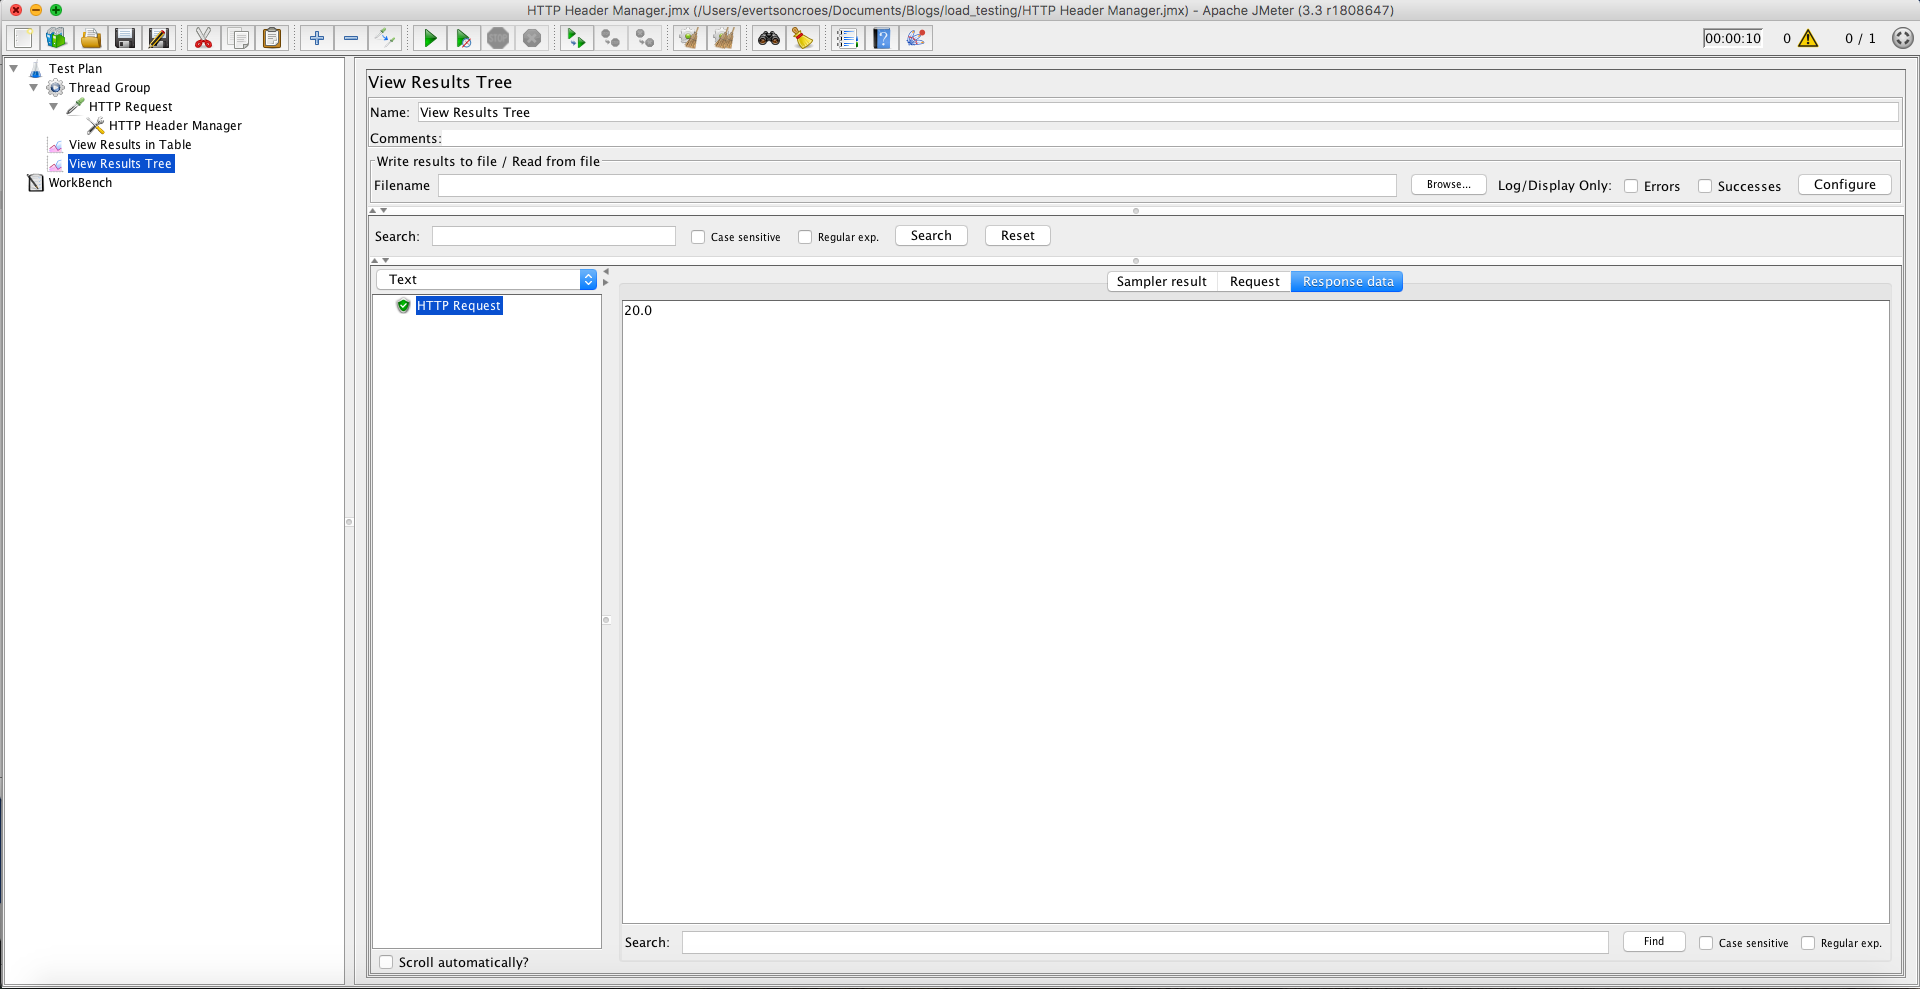Focus the Search field beside the Find button
The height and width of the screenshot is (989, 1920).
tap(1145, 942)
